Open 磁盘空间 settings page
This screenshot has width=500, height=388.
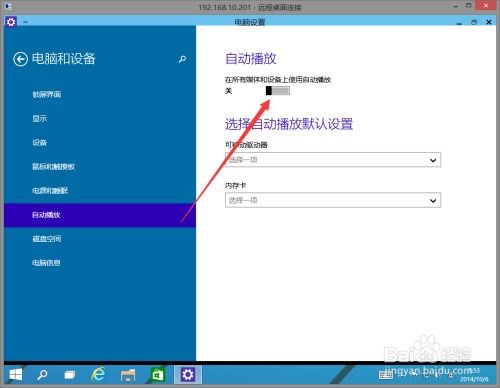point(47,239)
